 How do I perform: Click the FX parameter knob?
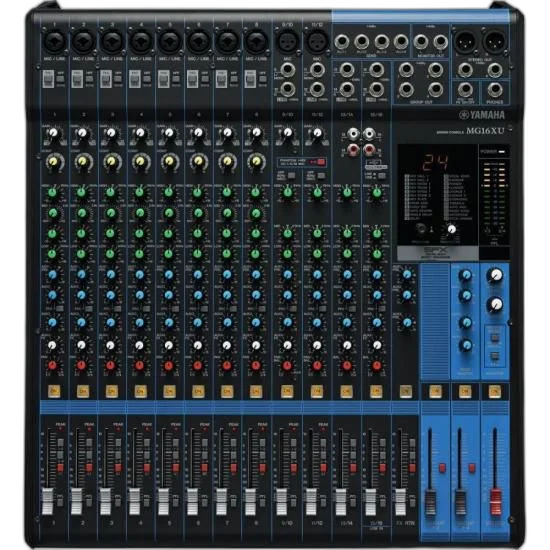451,229
